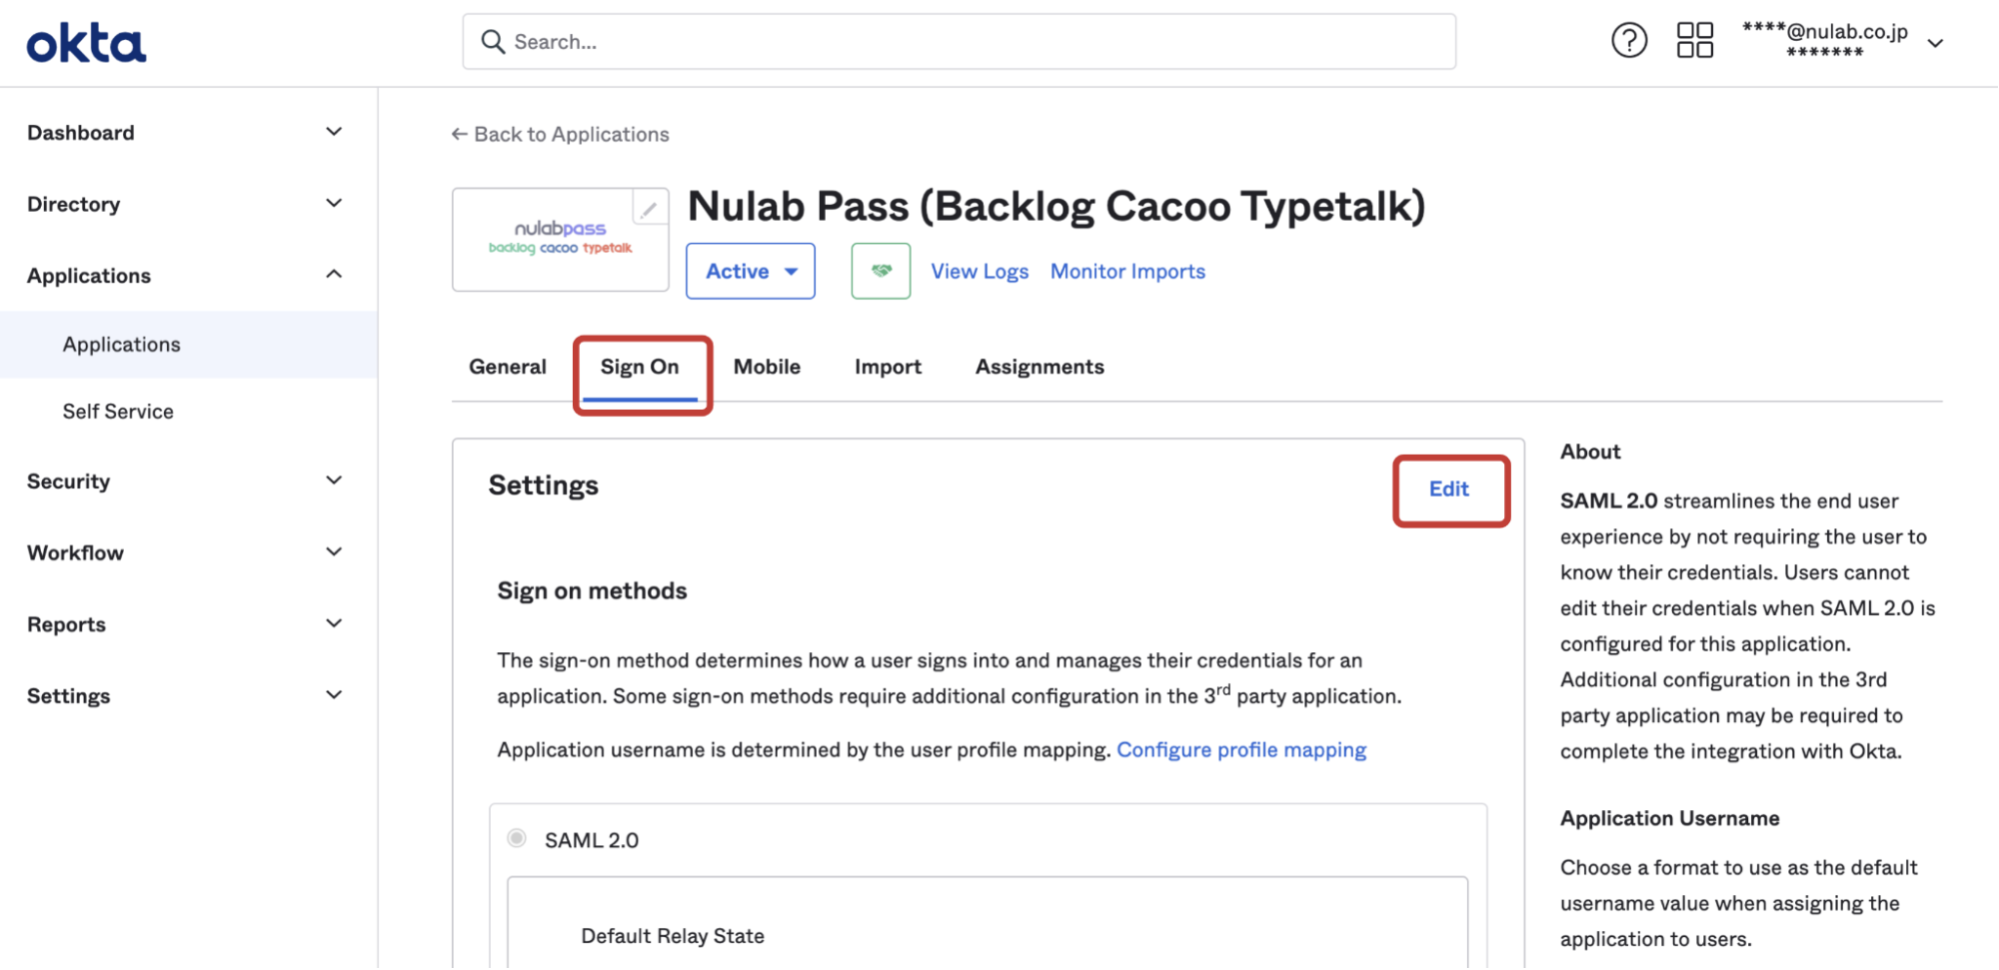Click the Security sidebar label
Image resolution: width=1999 pixels, height=970 pixels.
point(69,481)
